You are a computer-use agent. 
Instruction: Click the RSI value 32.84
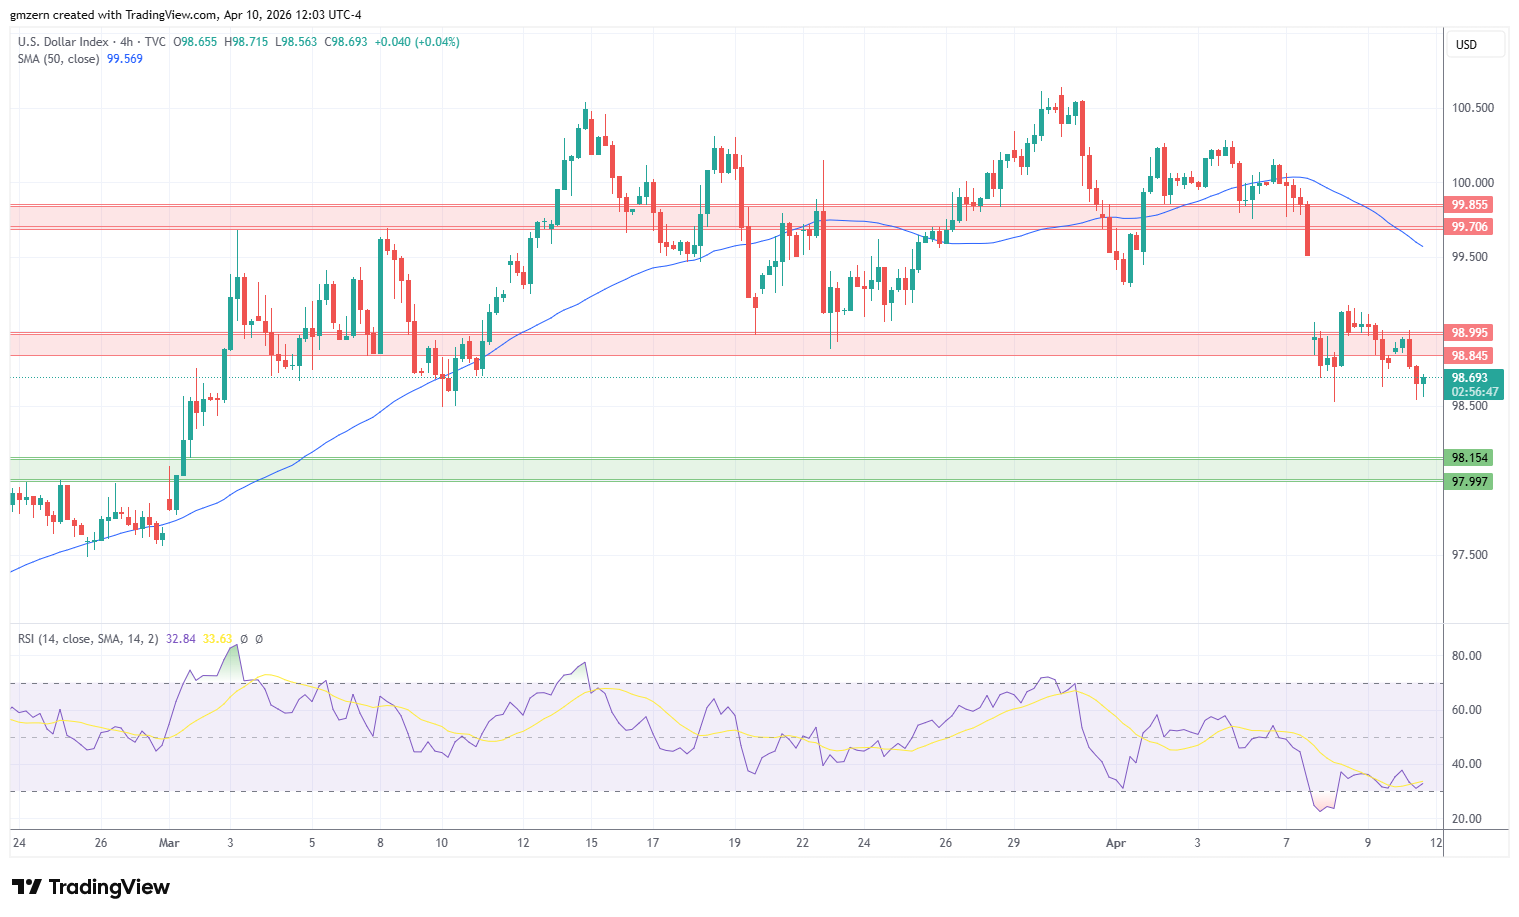[181, 639]
